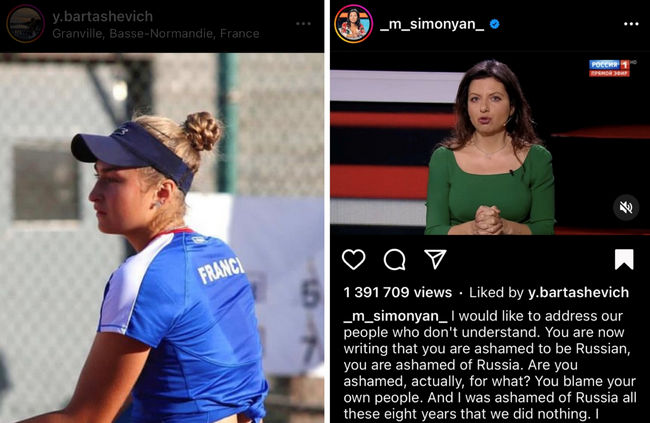Click the Россия 1 channel logo

[x=609, y=68]
